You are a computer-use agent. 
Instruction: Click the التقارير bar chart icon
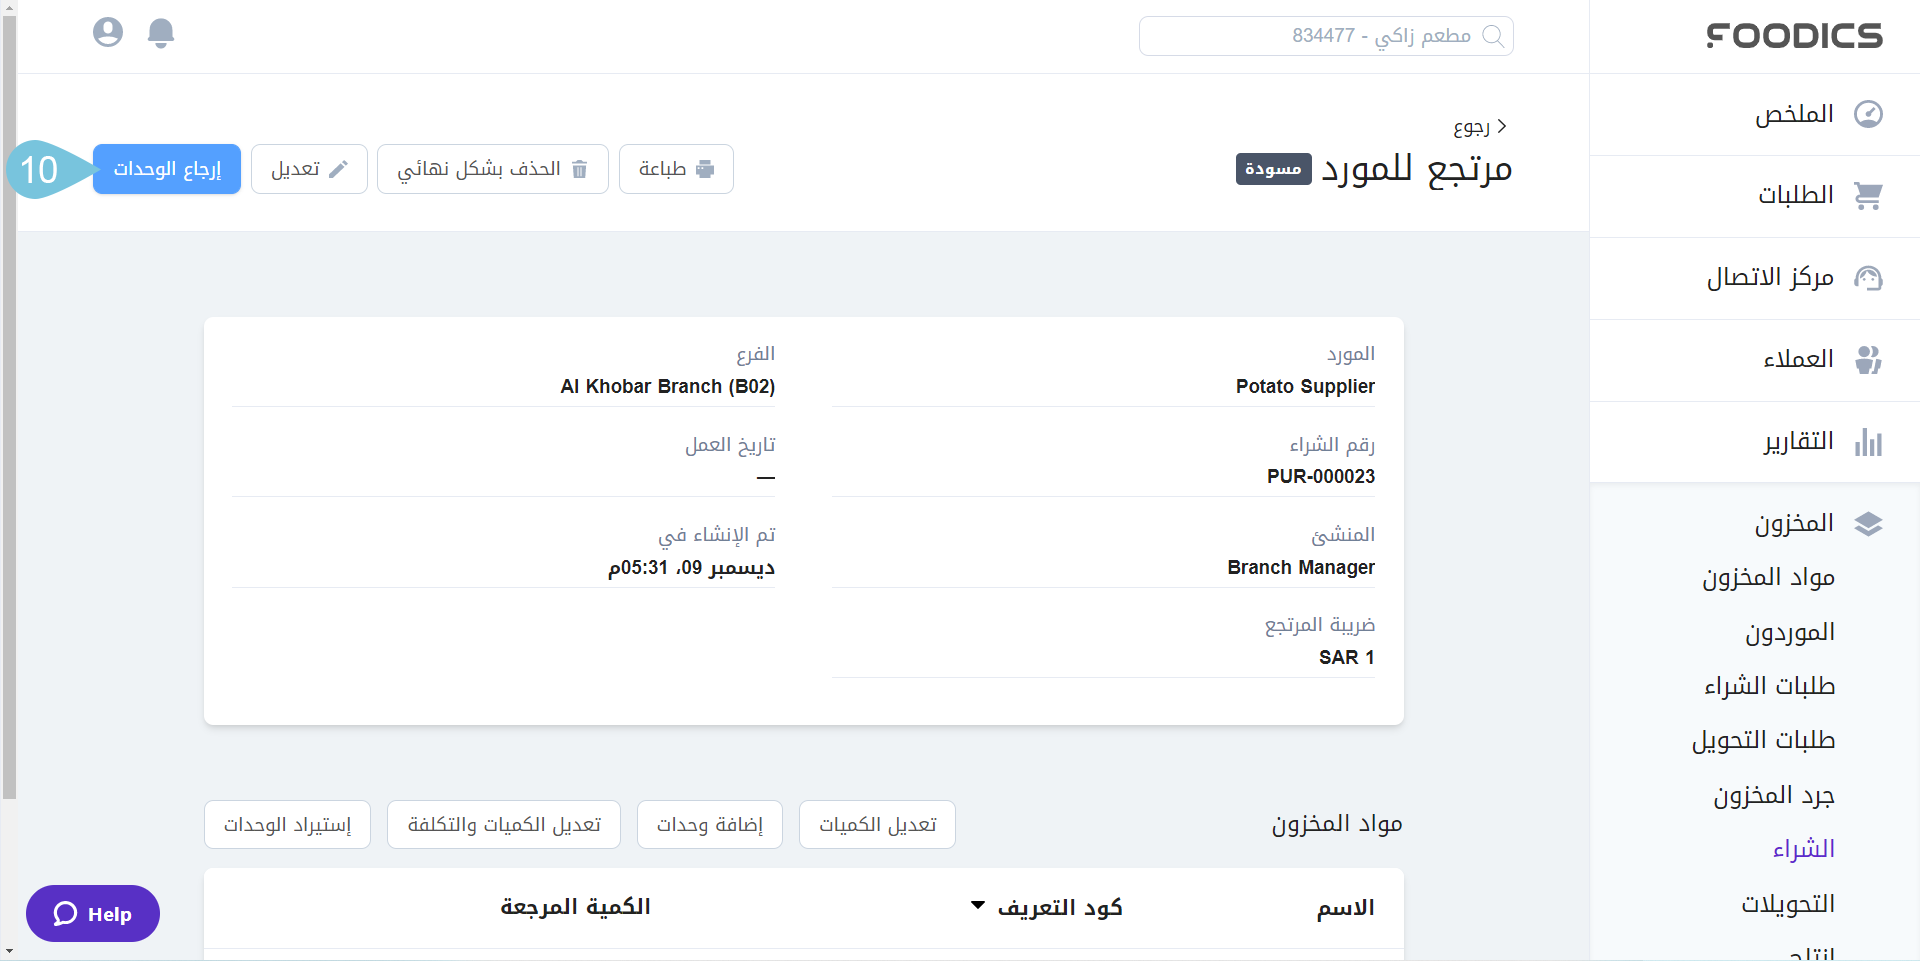[1868, 442]
